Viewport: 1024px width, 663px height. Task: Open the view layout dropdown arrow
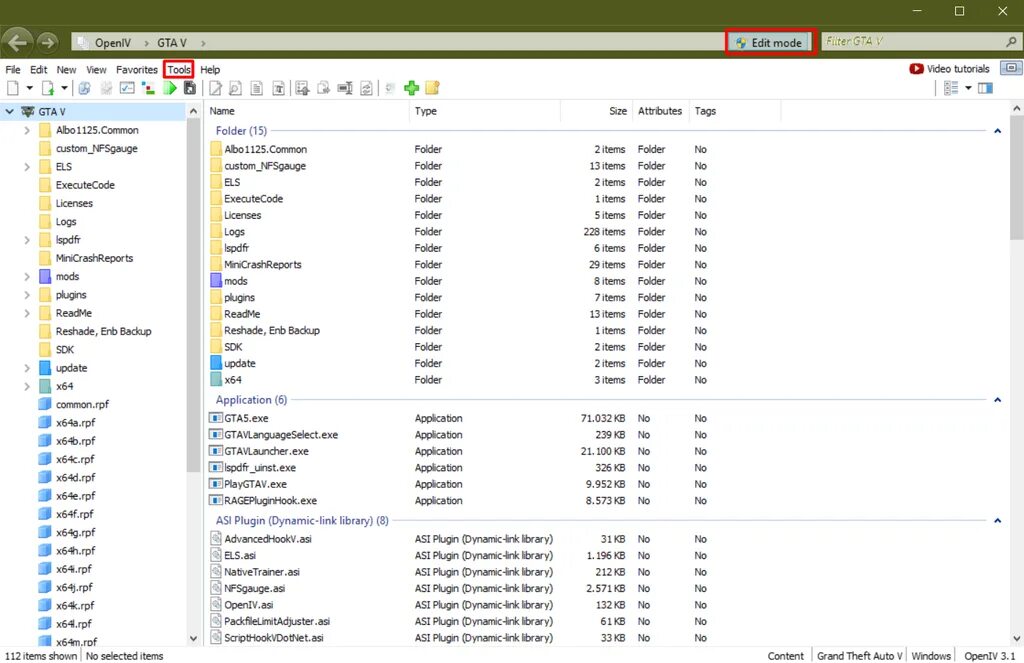(968, 88)
